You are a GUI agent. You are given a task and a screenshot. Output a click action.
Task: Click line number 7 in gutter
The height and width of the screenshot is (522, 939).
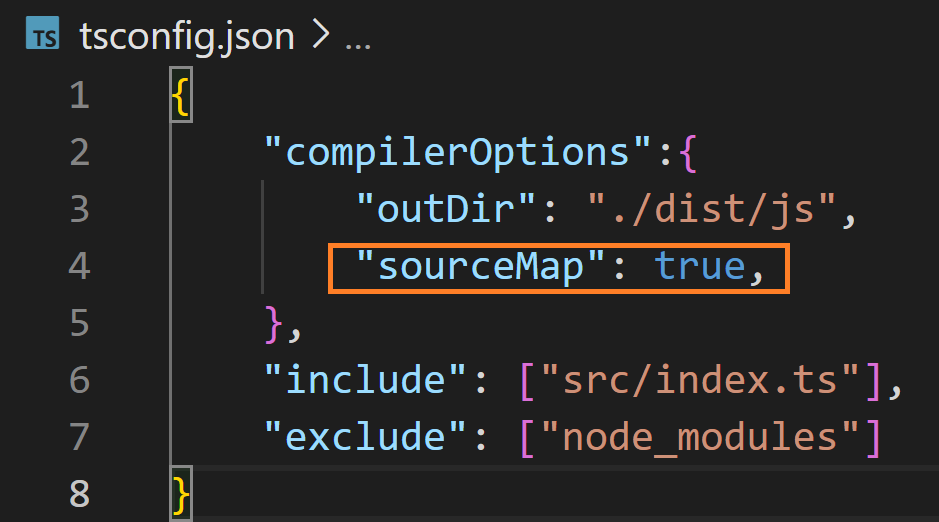coord(80,436)
